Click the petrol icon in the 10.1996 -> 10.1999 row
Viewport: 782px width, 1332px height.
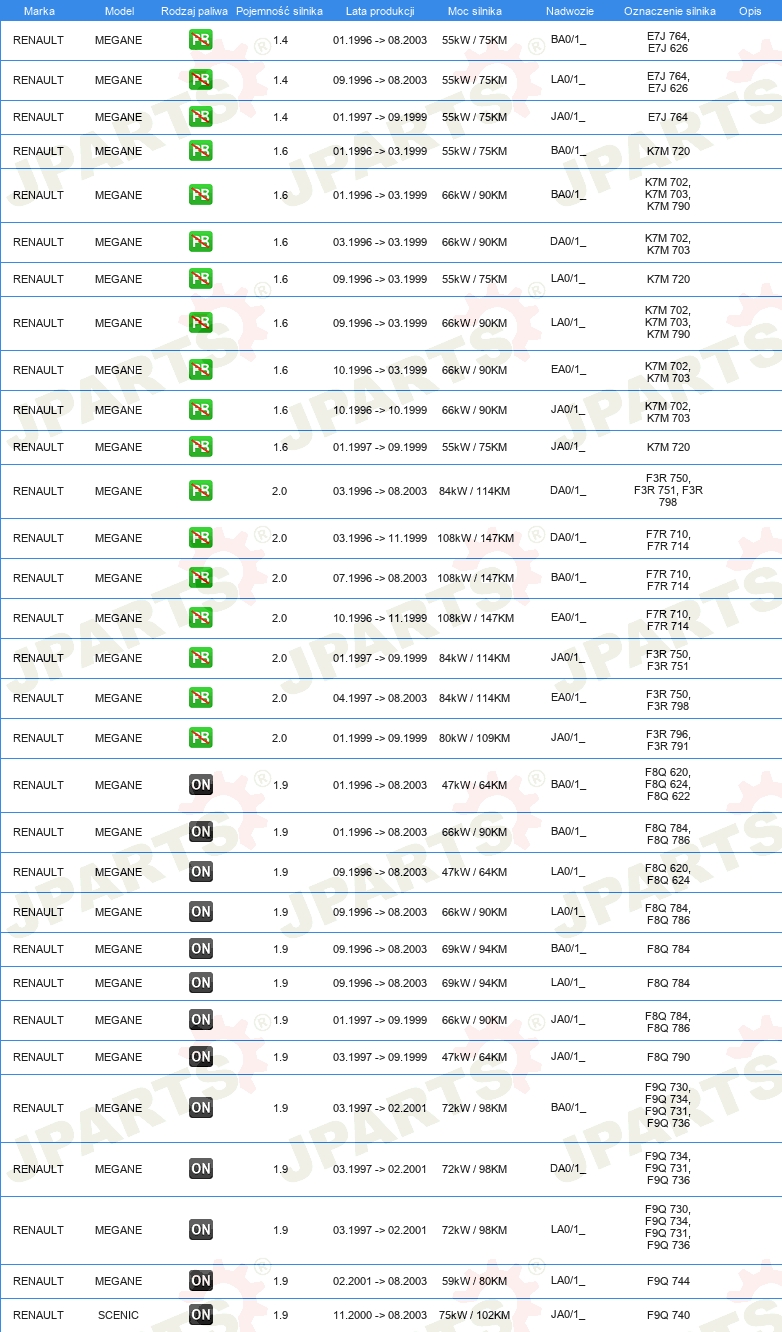(x=200, y=410)
